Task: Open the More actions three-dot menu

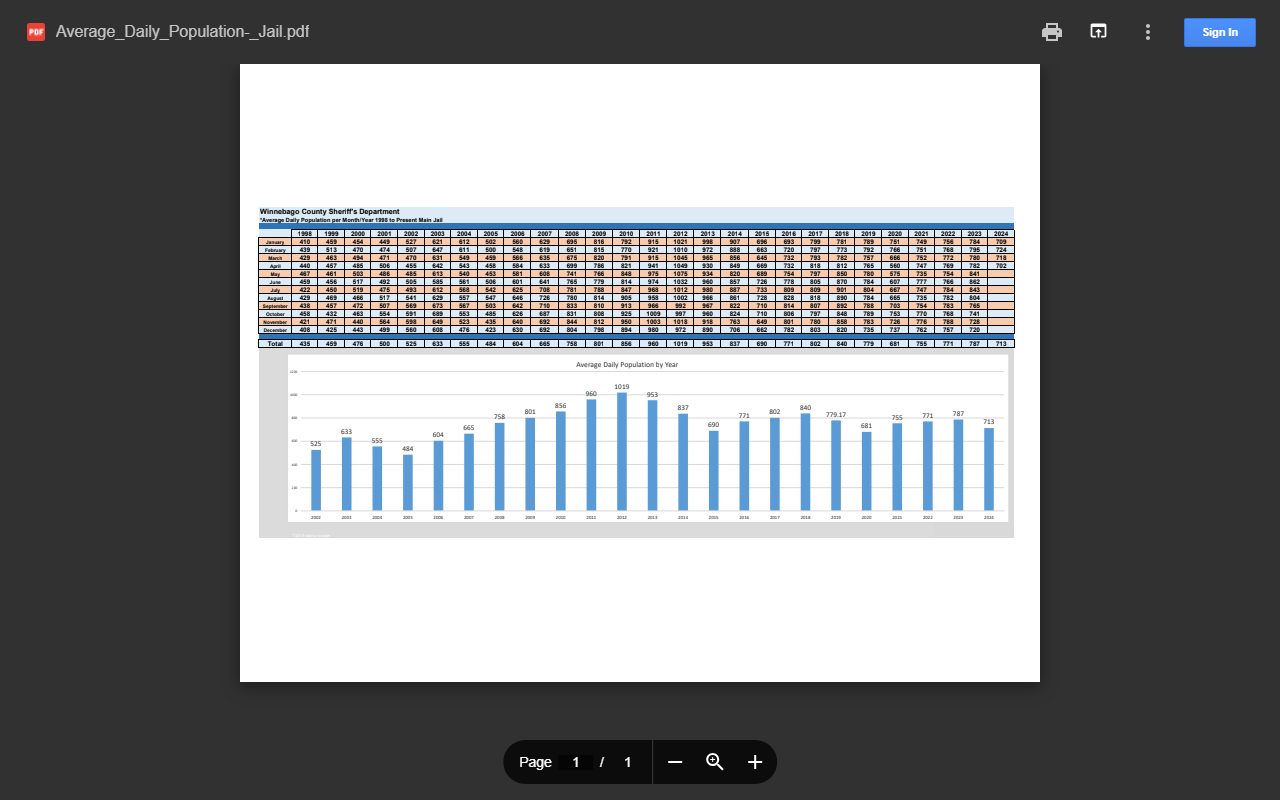Action: [1148, 32]
